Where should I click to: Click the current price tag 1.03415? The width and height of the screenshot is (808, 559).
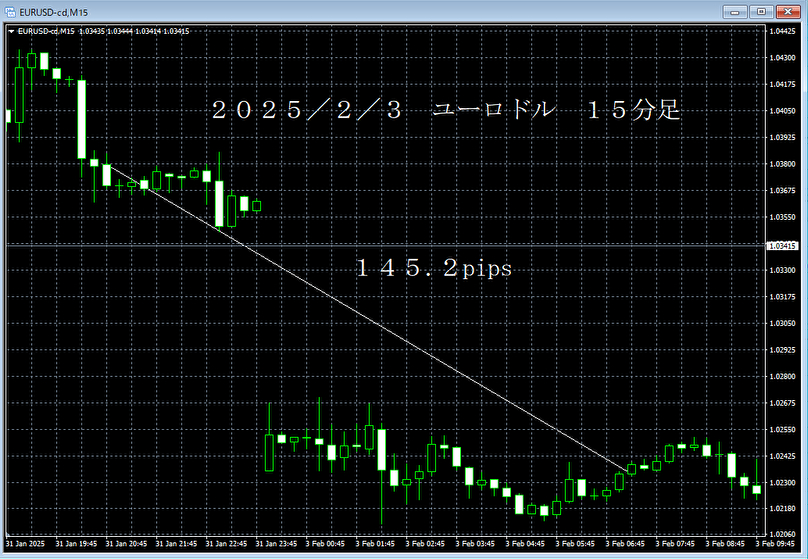[785, 245]
